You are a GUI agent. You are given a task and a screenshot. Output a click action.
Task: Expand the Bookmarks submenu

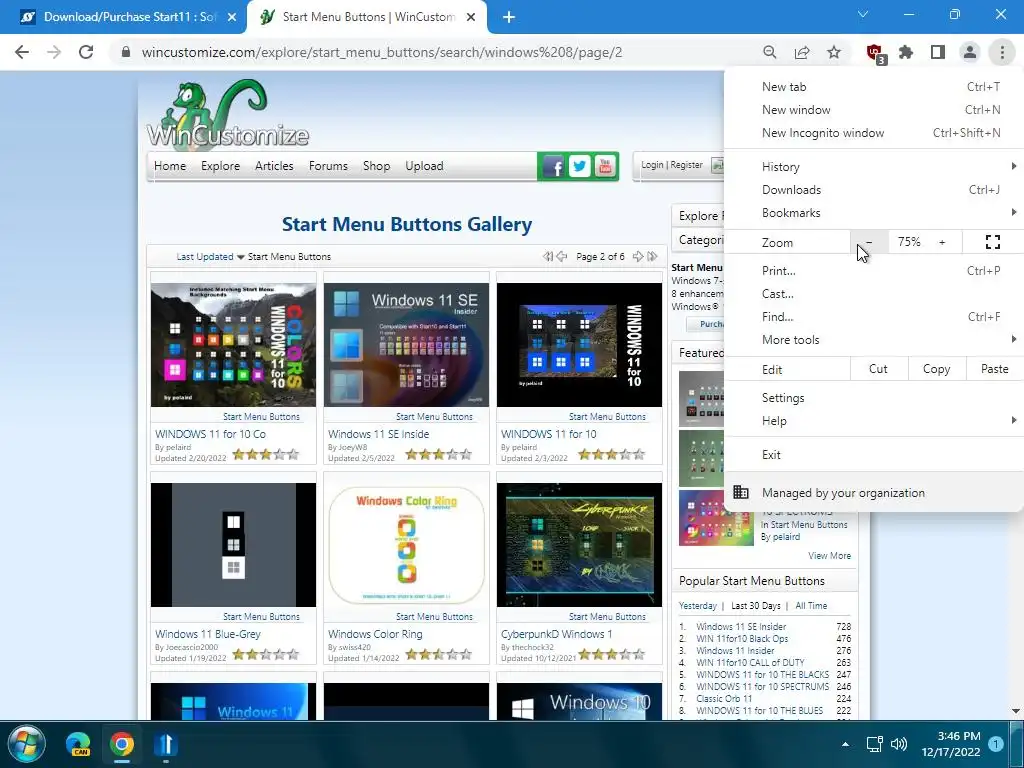(875, 213)
